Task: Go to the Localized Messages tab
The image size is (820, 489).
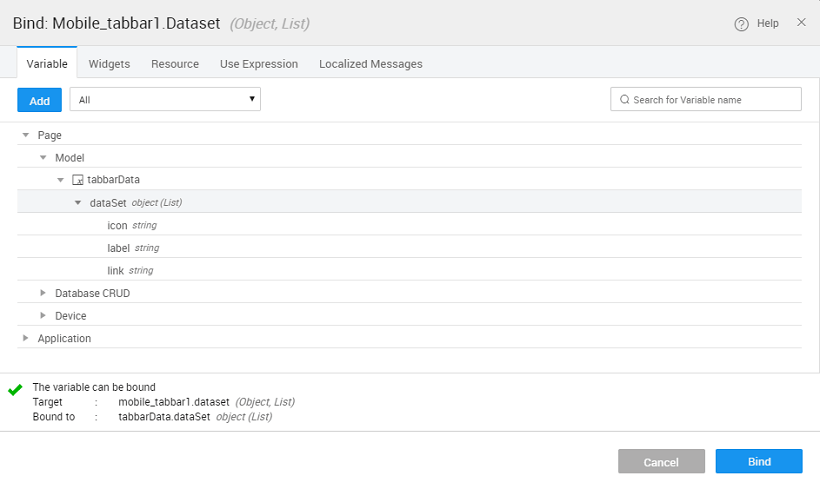Action: point(370,64)
